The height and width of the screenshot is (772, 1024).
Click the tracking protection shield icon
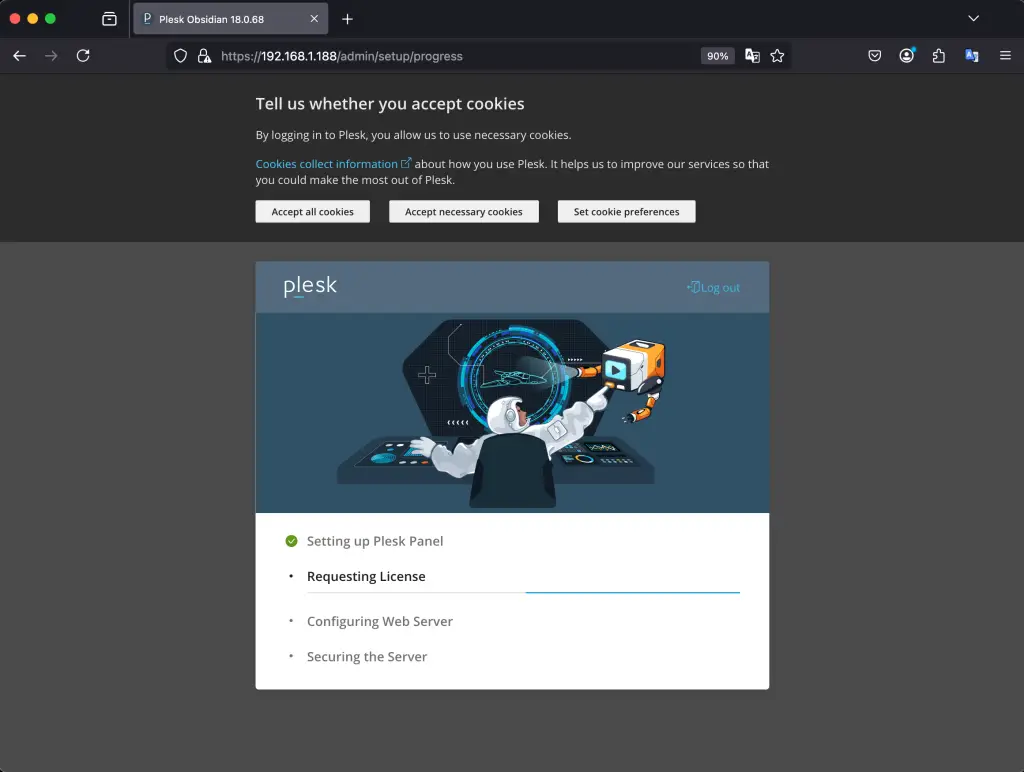click(180, 56)
